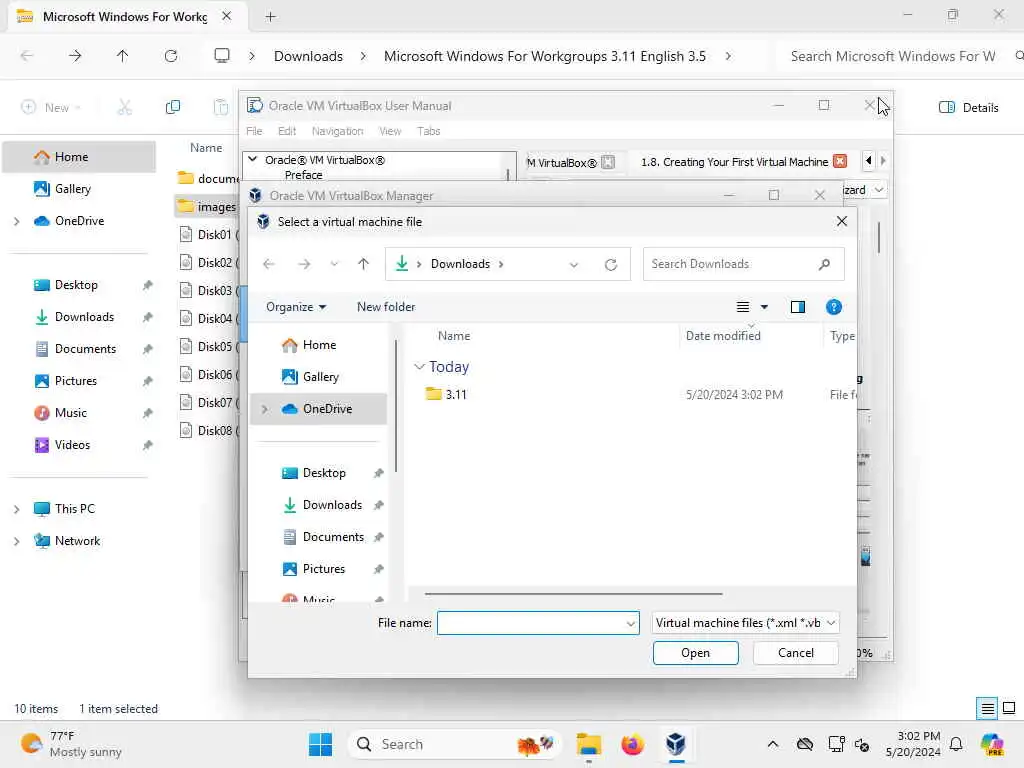
Task: Open Windows Start menu
Action: click(x=321, y=744)
